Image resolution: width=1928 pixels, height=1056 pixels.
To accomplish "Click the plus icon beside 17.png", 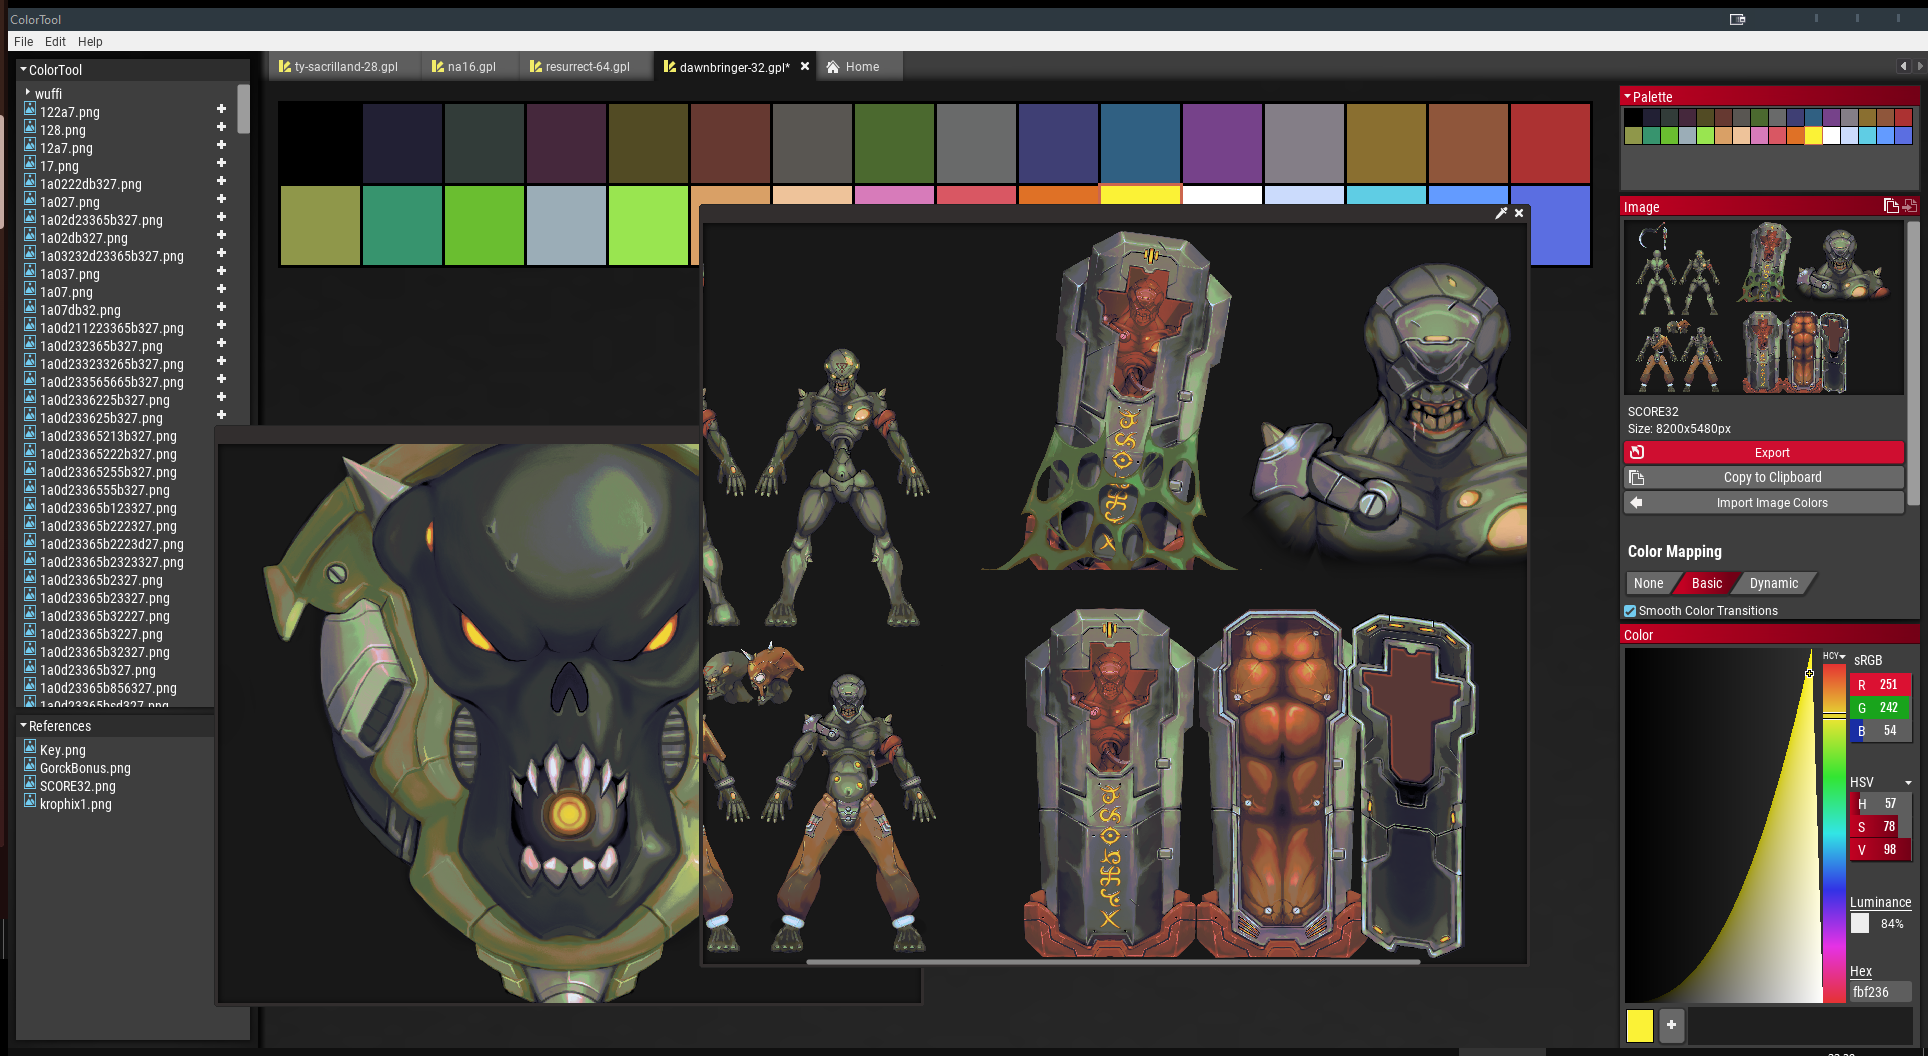I will pyautogui.click(x=221, y=163).
